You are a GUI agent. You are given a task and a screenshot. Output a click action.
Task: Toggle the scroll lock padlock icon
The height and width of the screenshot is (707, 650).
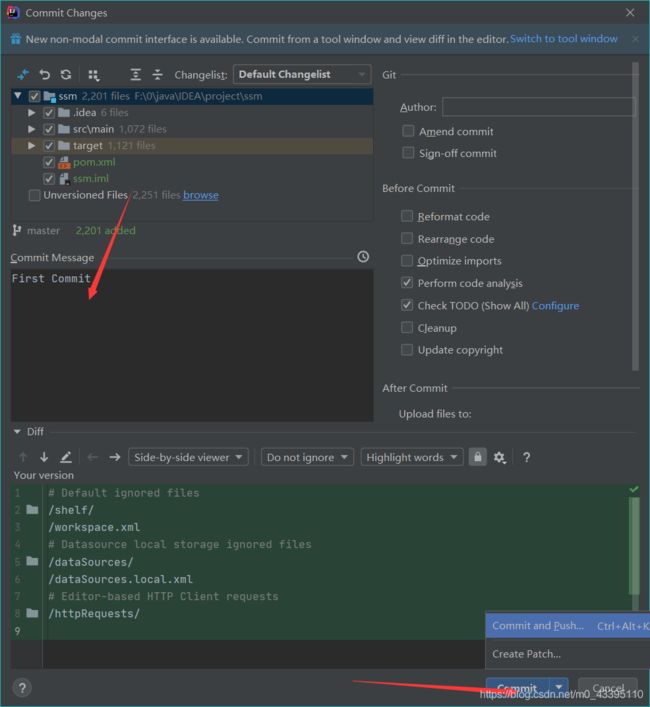click(477, 457)
